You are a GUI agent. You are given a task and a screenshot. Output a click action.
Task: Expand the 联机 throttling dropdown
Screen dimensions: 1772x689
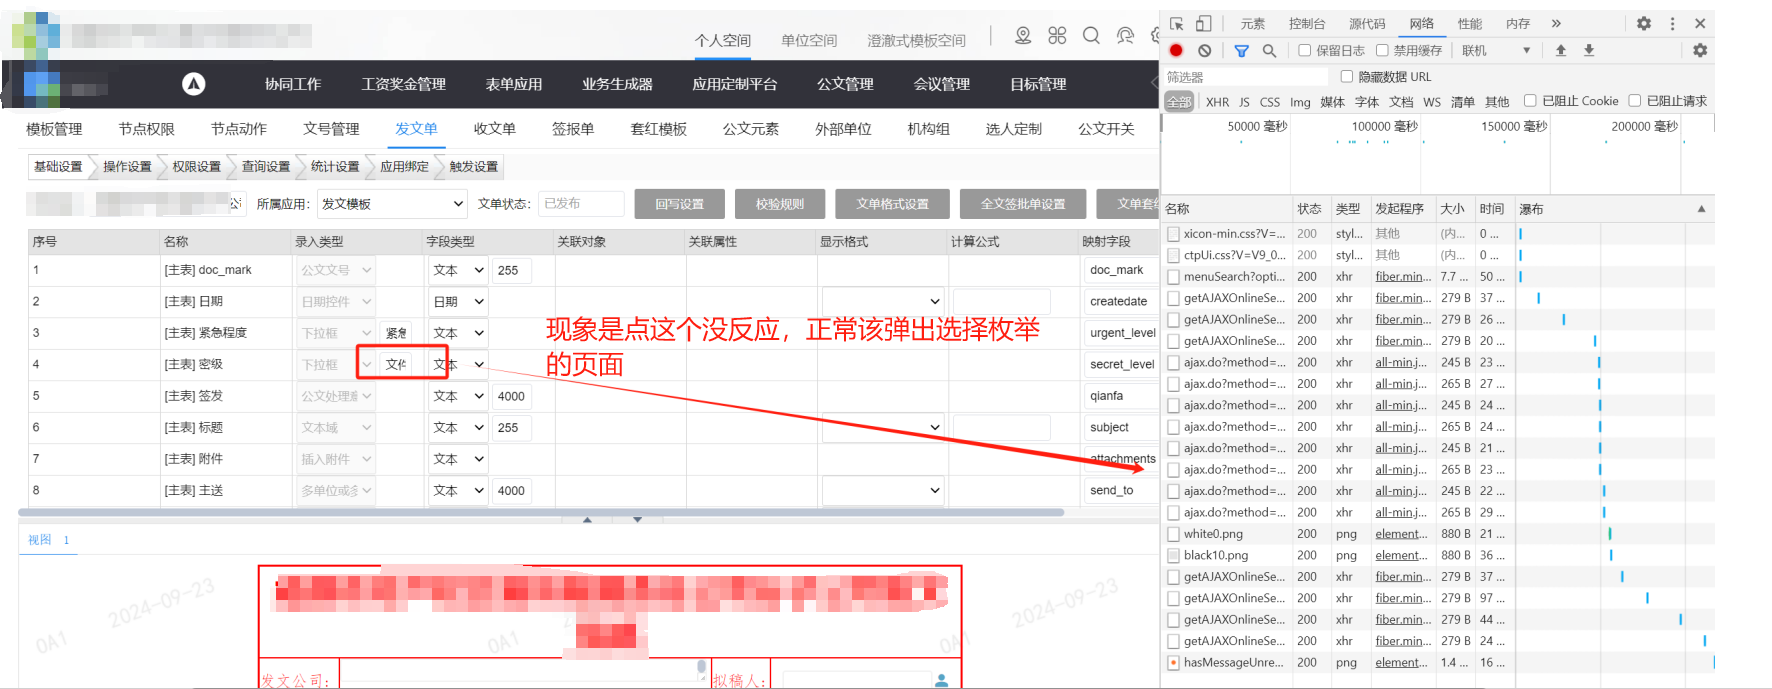click(x=1496, y=50)
